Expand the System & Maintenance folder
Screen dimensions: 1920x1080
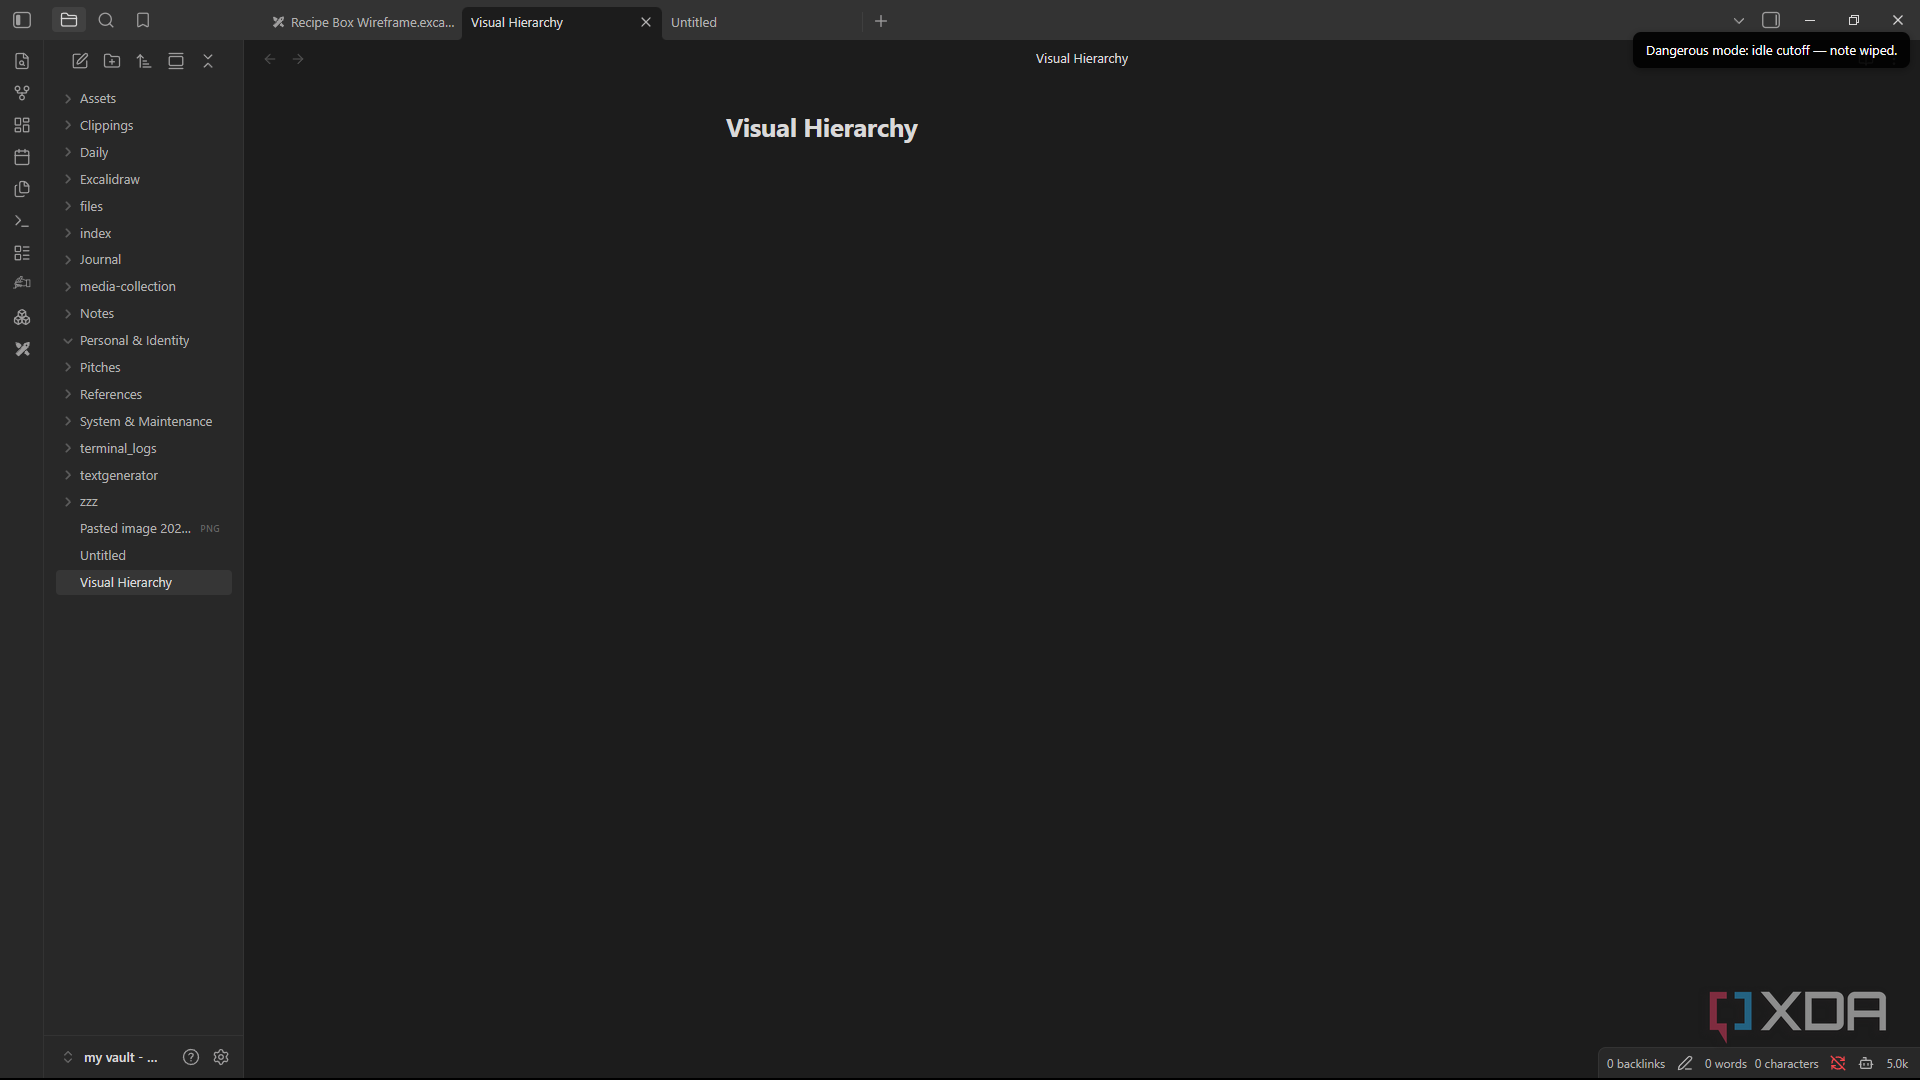click(144, 421)
